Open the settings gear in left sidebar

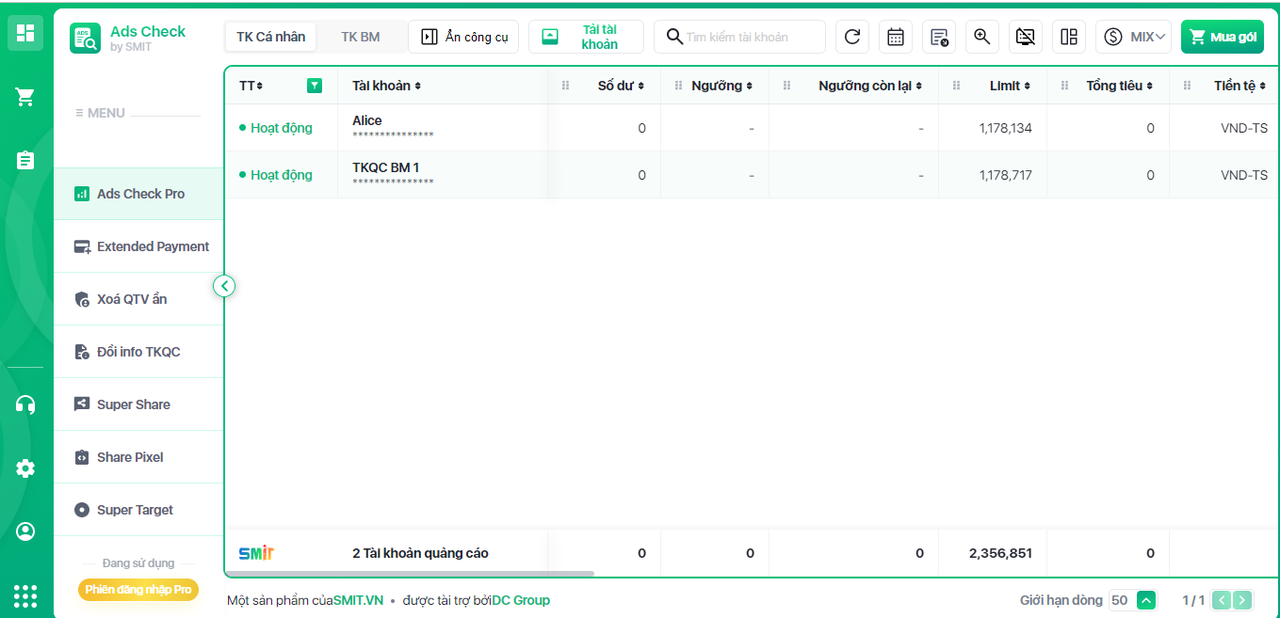26,469
